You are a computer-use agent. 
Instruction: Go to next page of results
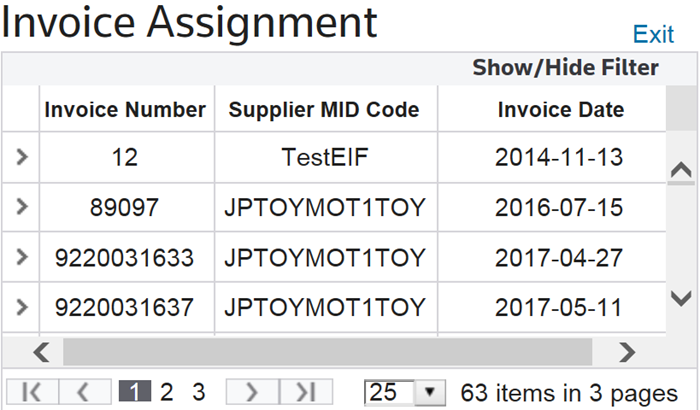point(252,392)
